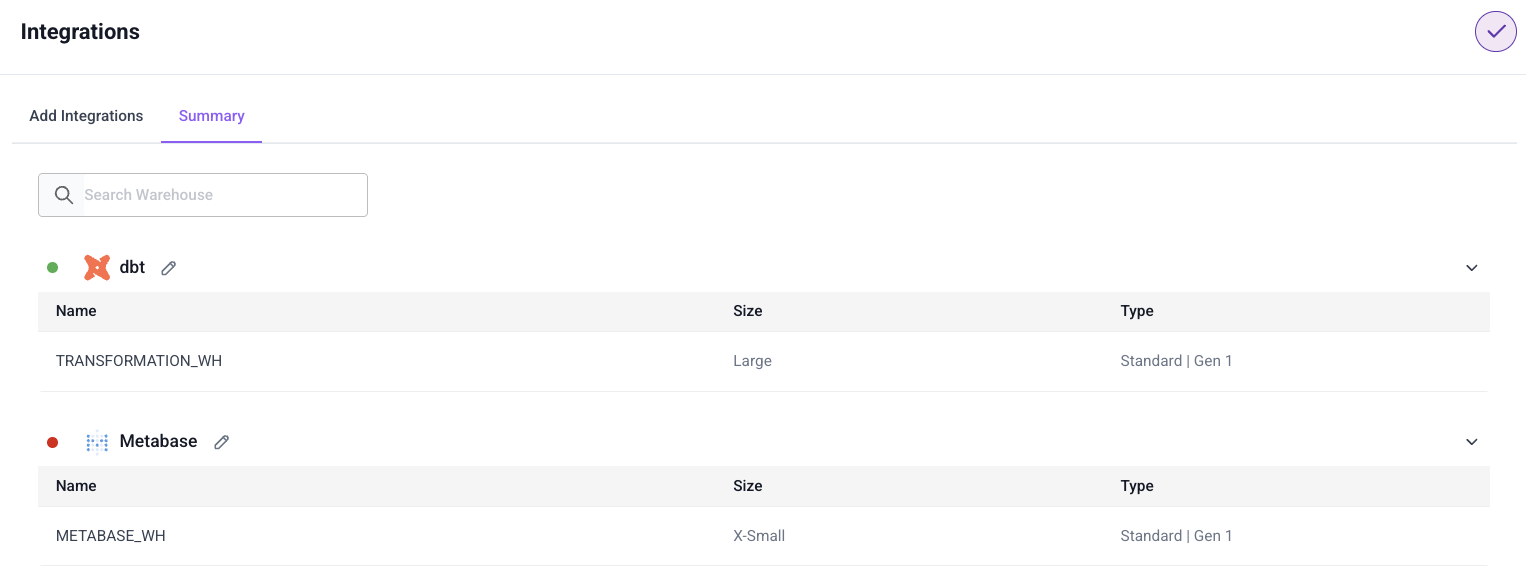This screenshot has width=1526, height=578.
Task: Click the Metabase logo icon
Action: 97,442
